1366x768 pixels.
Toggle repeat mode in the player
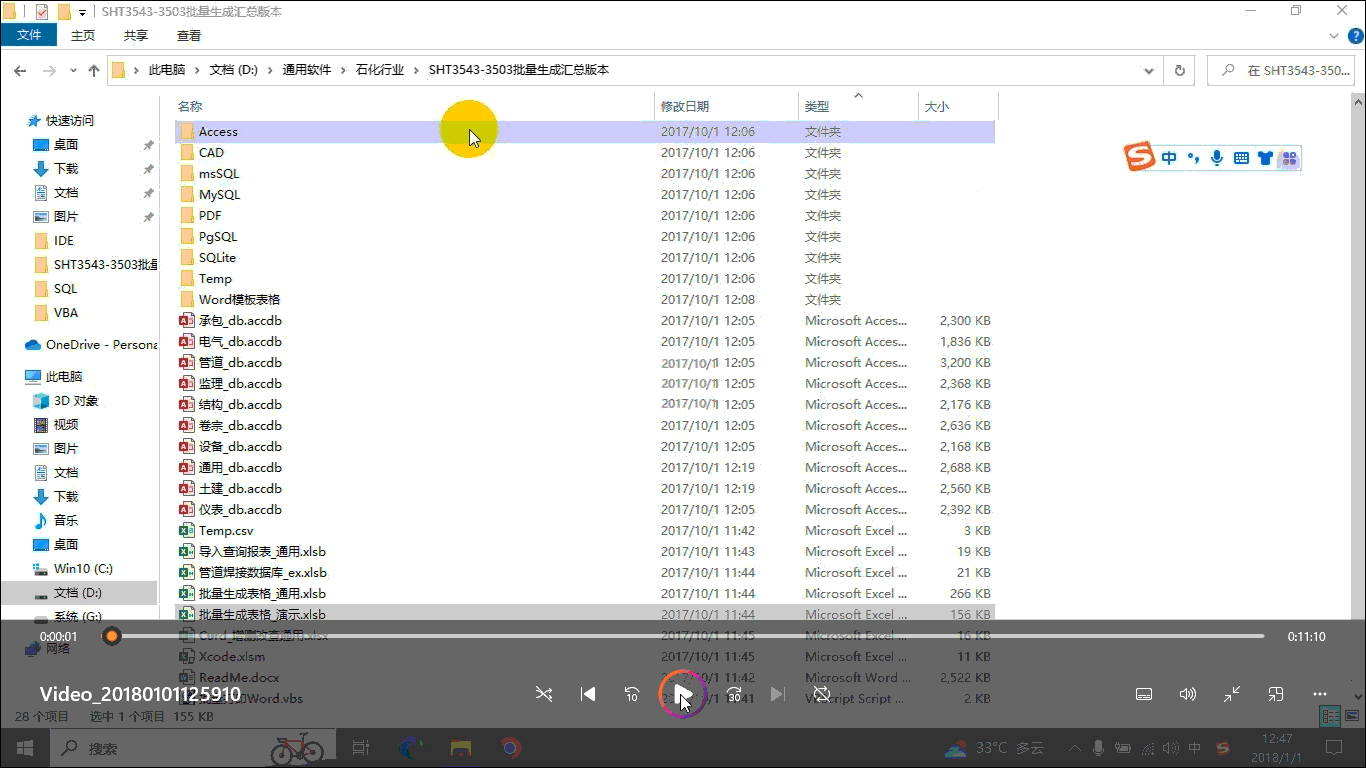822,694
